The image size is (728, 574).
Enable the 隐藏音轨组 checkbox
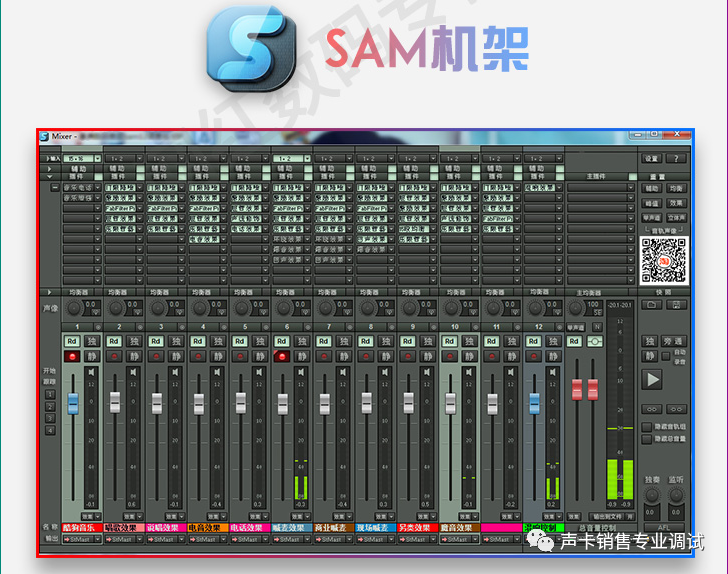[646, 426]
